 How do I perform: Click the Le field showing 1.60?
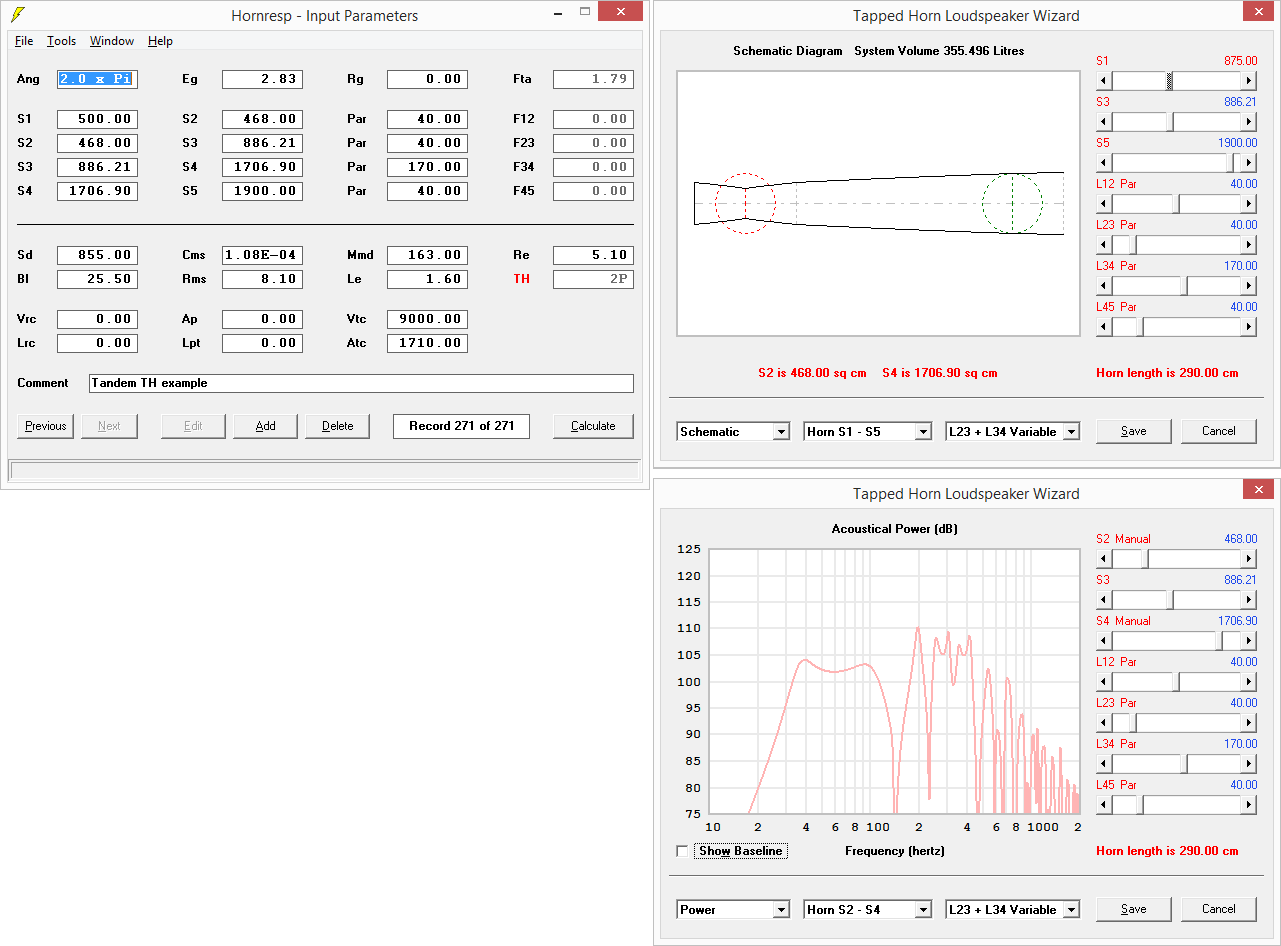click(427, 279)
